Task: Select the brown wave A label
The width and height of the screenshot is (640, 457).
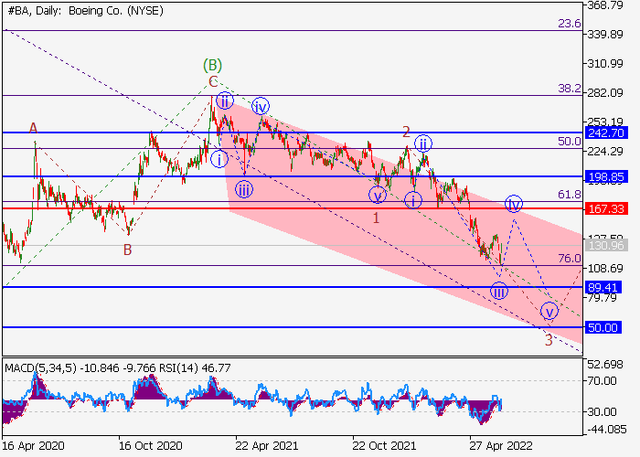Action: (33, 129)
